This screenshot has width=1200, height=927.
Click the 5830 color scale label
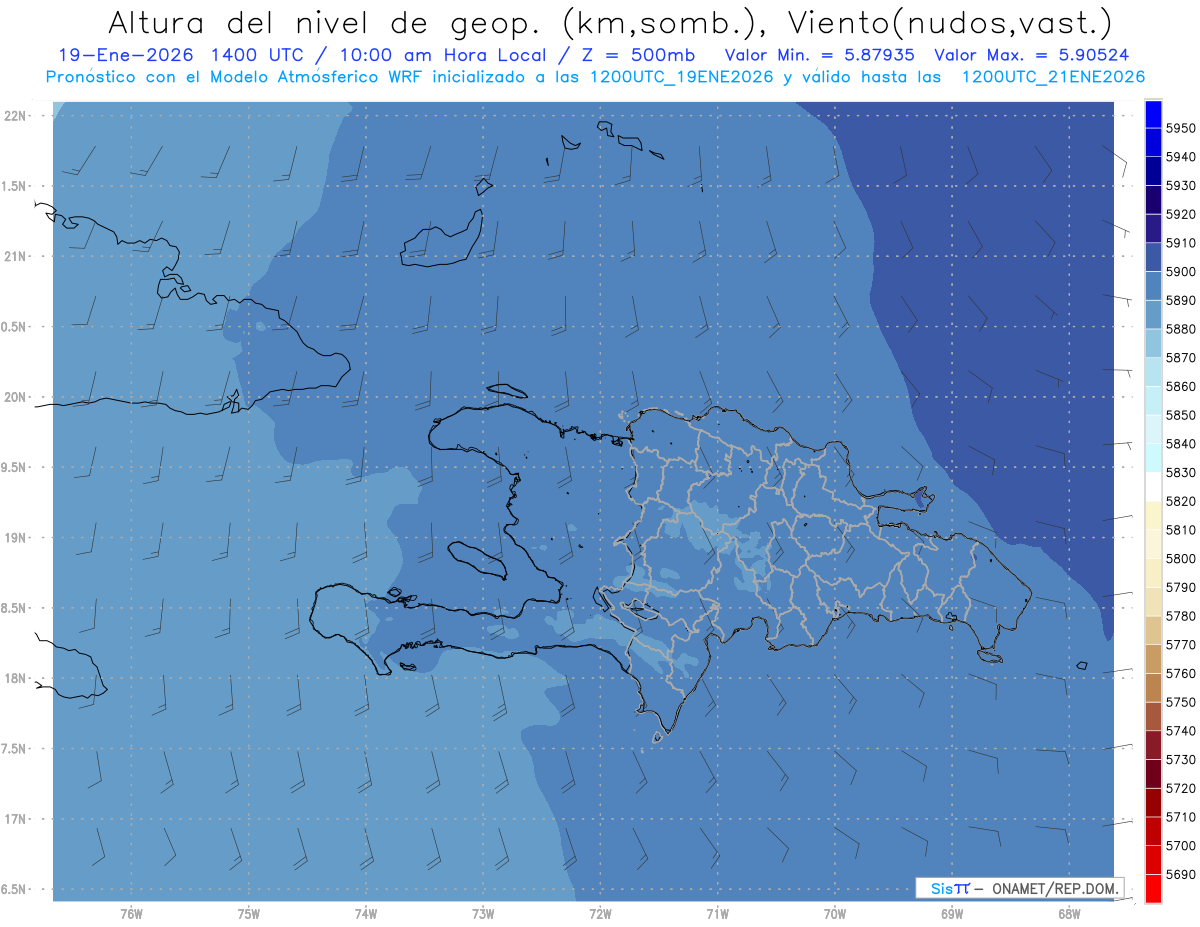pyautogui.click(x=1180, y=473)
